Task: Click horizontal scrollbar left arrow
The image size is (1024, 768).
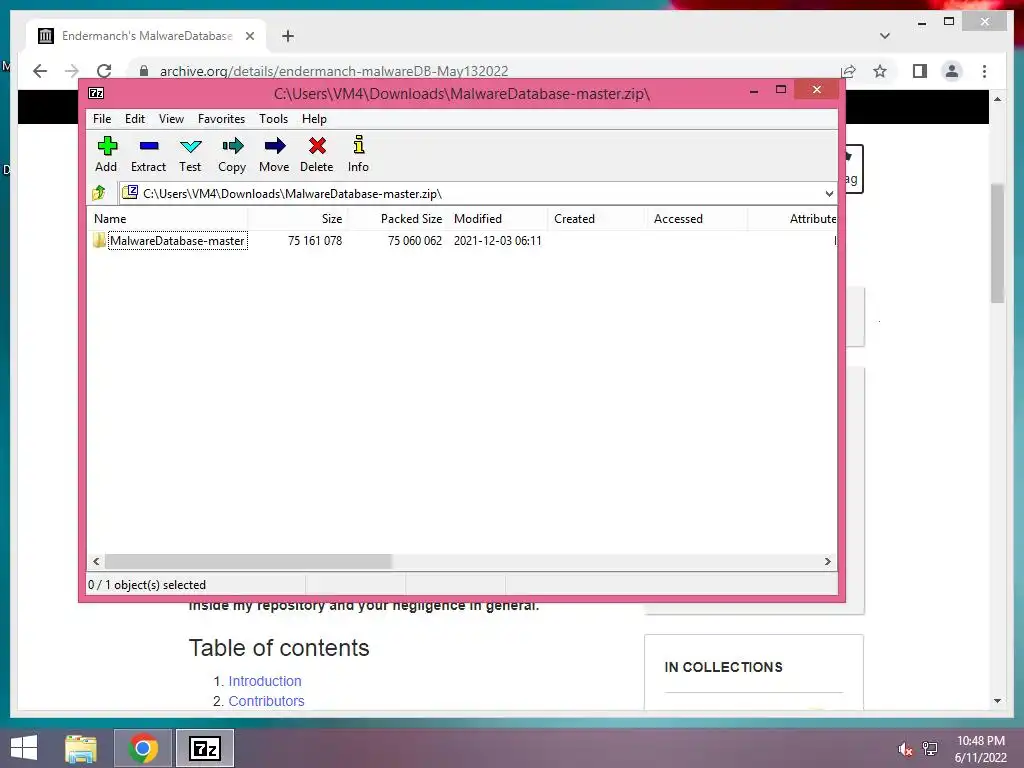Action: (96, 562)
